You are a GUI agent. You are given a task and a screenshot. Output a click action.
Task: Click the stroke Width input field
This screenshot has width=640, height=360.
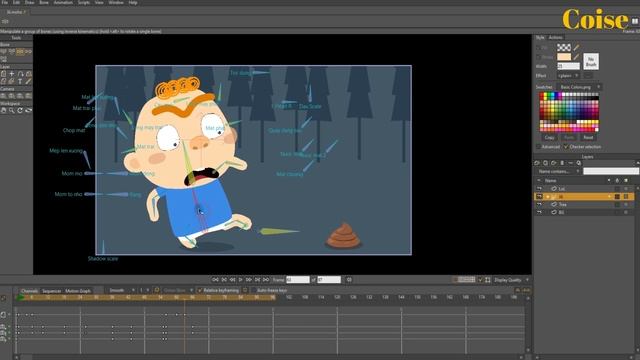568,66
